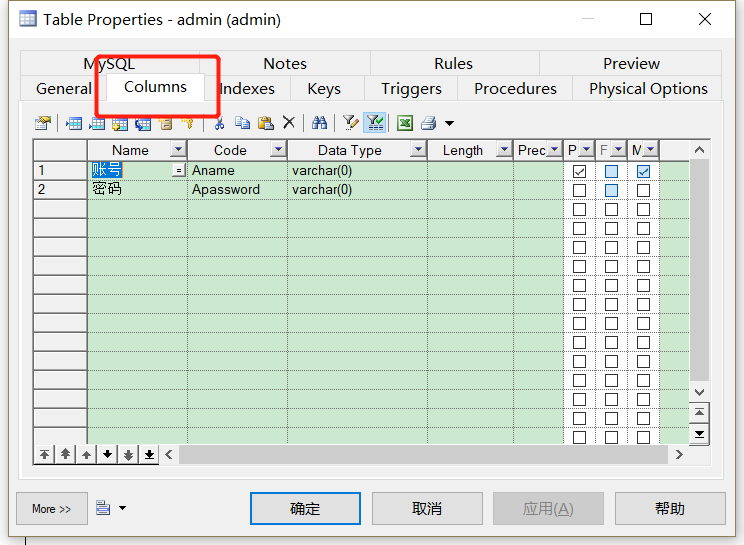This screenshot has width=744, height=545.
Task: Toggle F checkbox for Apassword row
Action: (x=612, y=190)
